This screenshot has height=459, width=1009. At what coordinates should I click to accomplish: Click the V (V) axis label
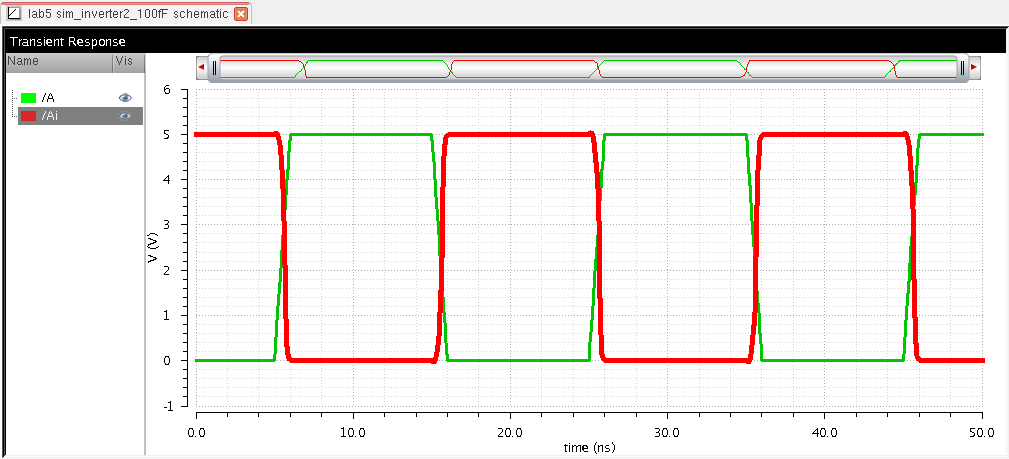pyautogui.click(x=155, y=247)
